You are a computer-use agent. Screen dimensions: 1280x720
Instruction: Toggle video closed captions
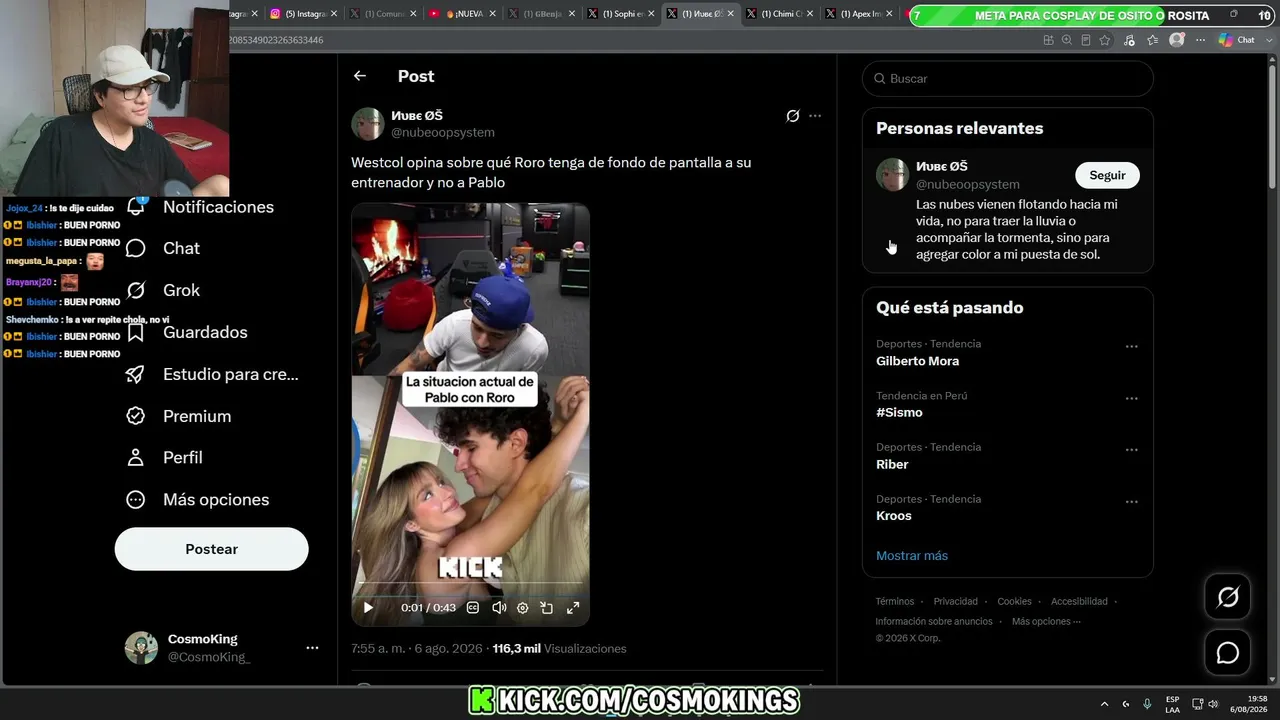[x=473, y=607]
